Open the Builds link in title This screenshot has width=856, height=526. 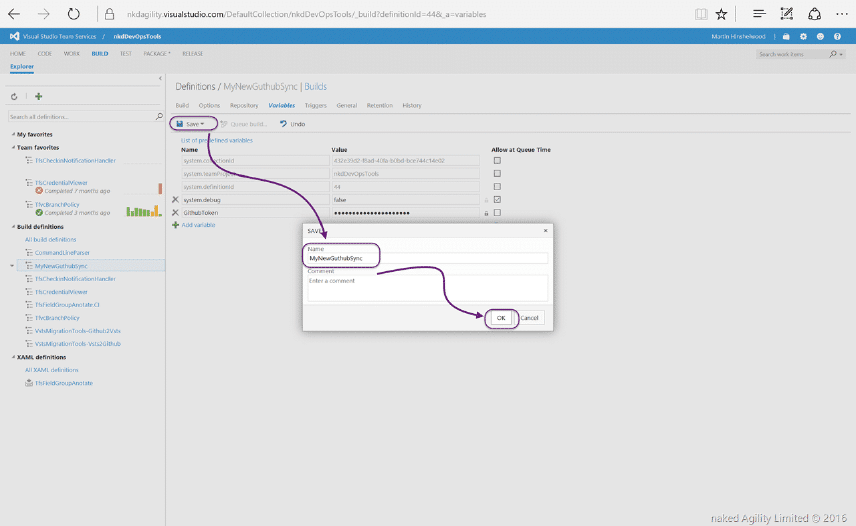(x=316, y=86)
